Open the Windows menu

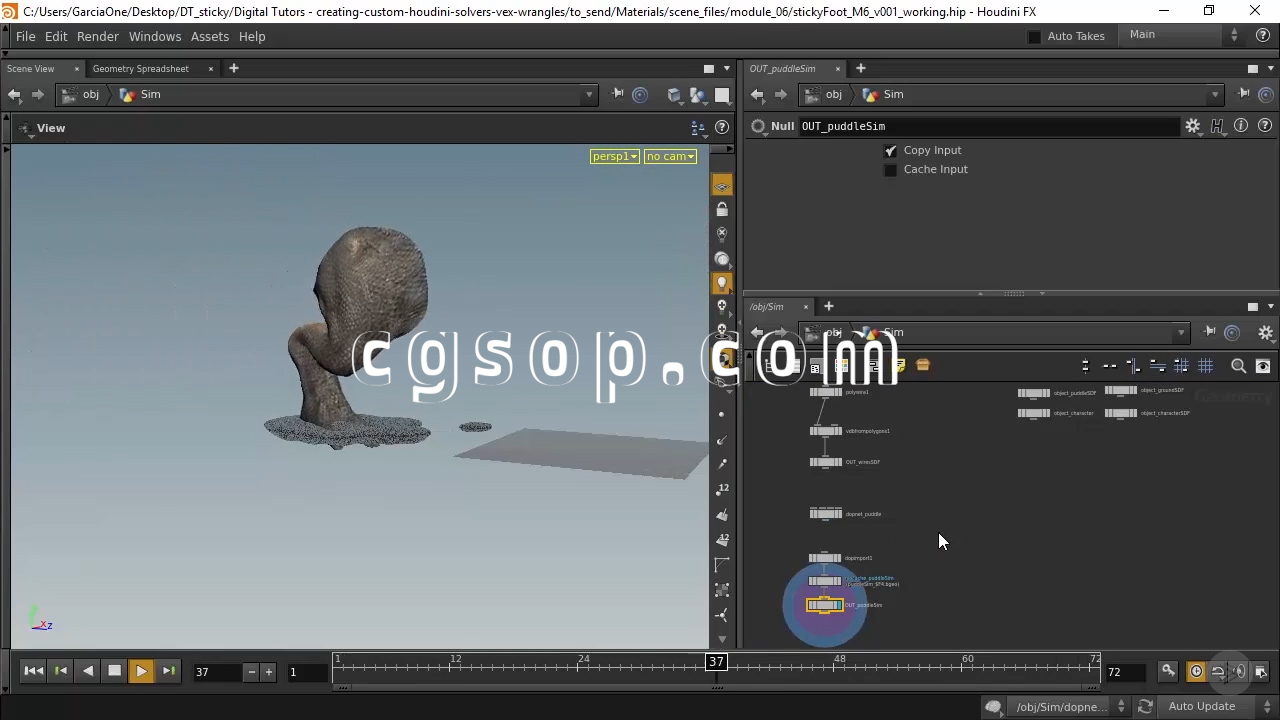155,36
